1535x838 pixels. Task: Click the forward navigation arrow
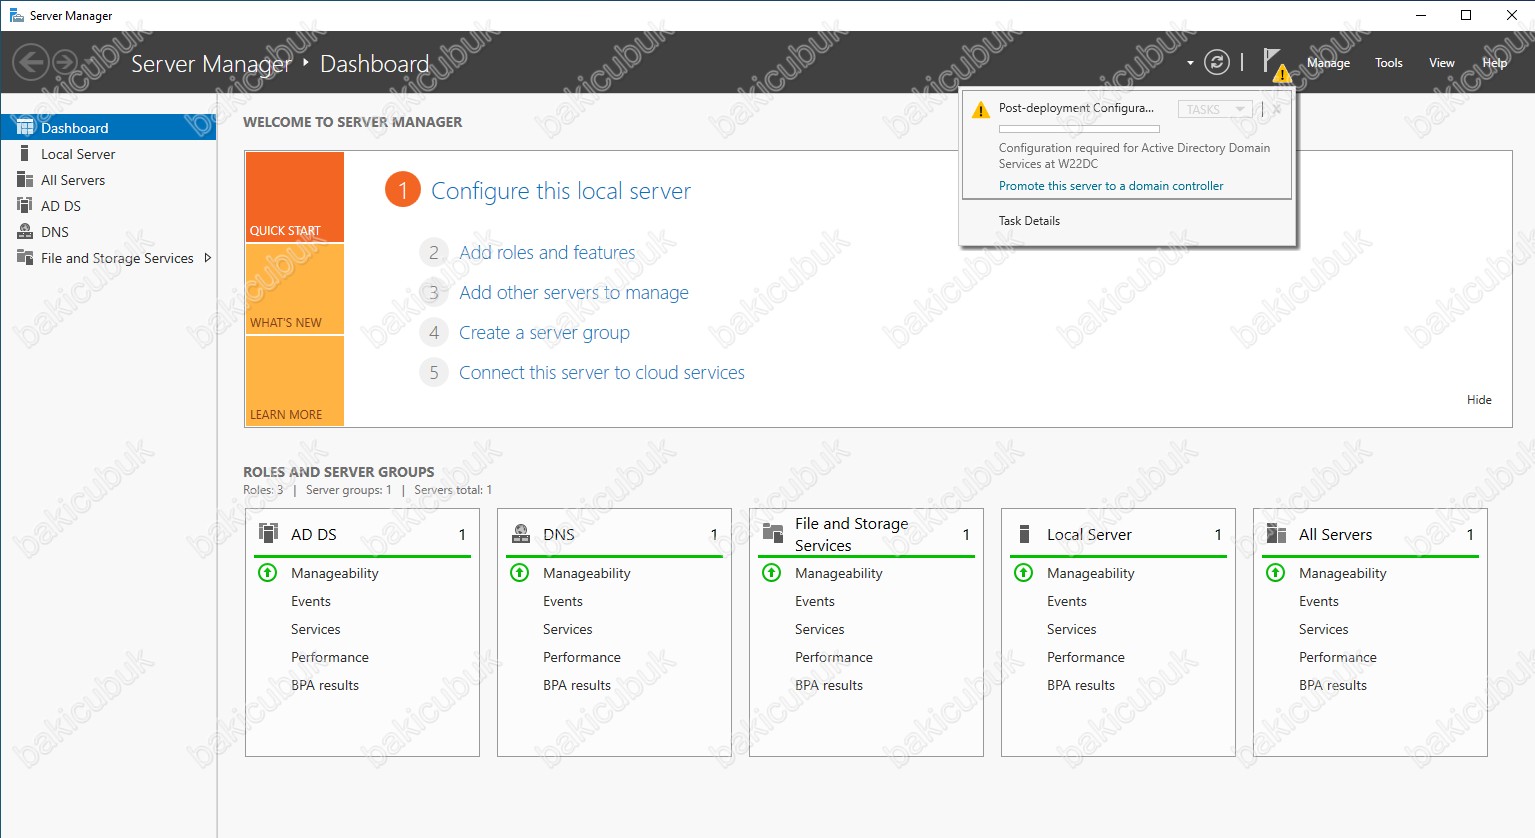(x=65, y=63)
